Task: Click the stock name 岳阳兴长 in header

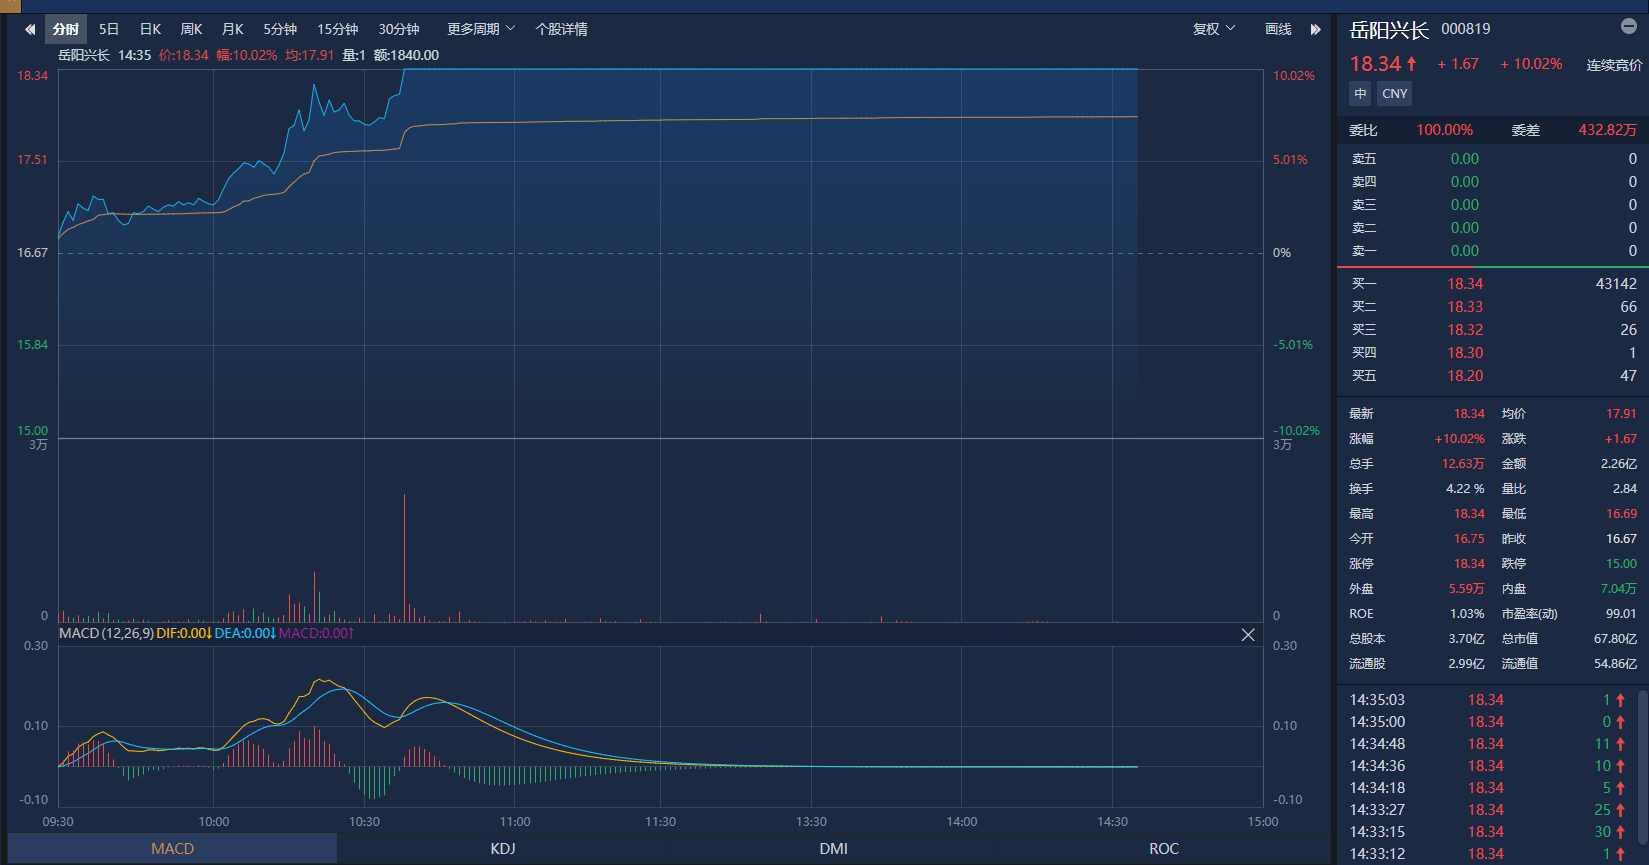Action: [1389, 30]
